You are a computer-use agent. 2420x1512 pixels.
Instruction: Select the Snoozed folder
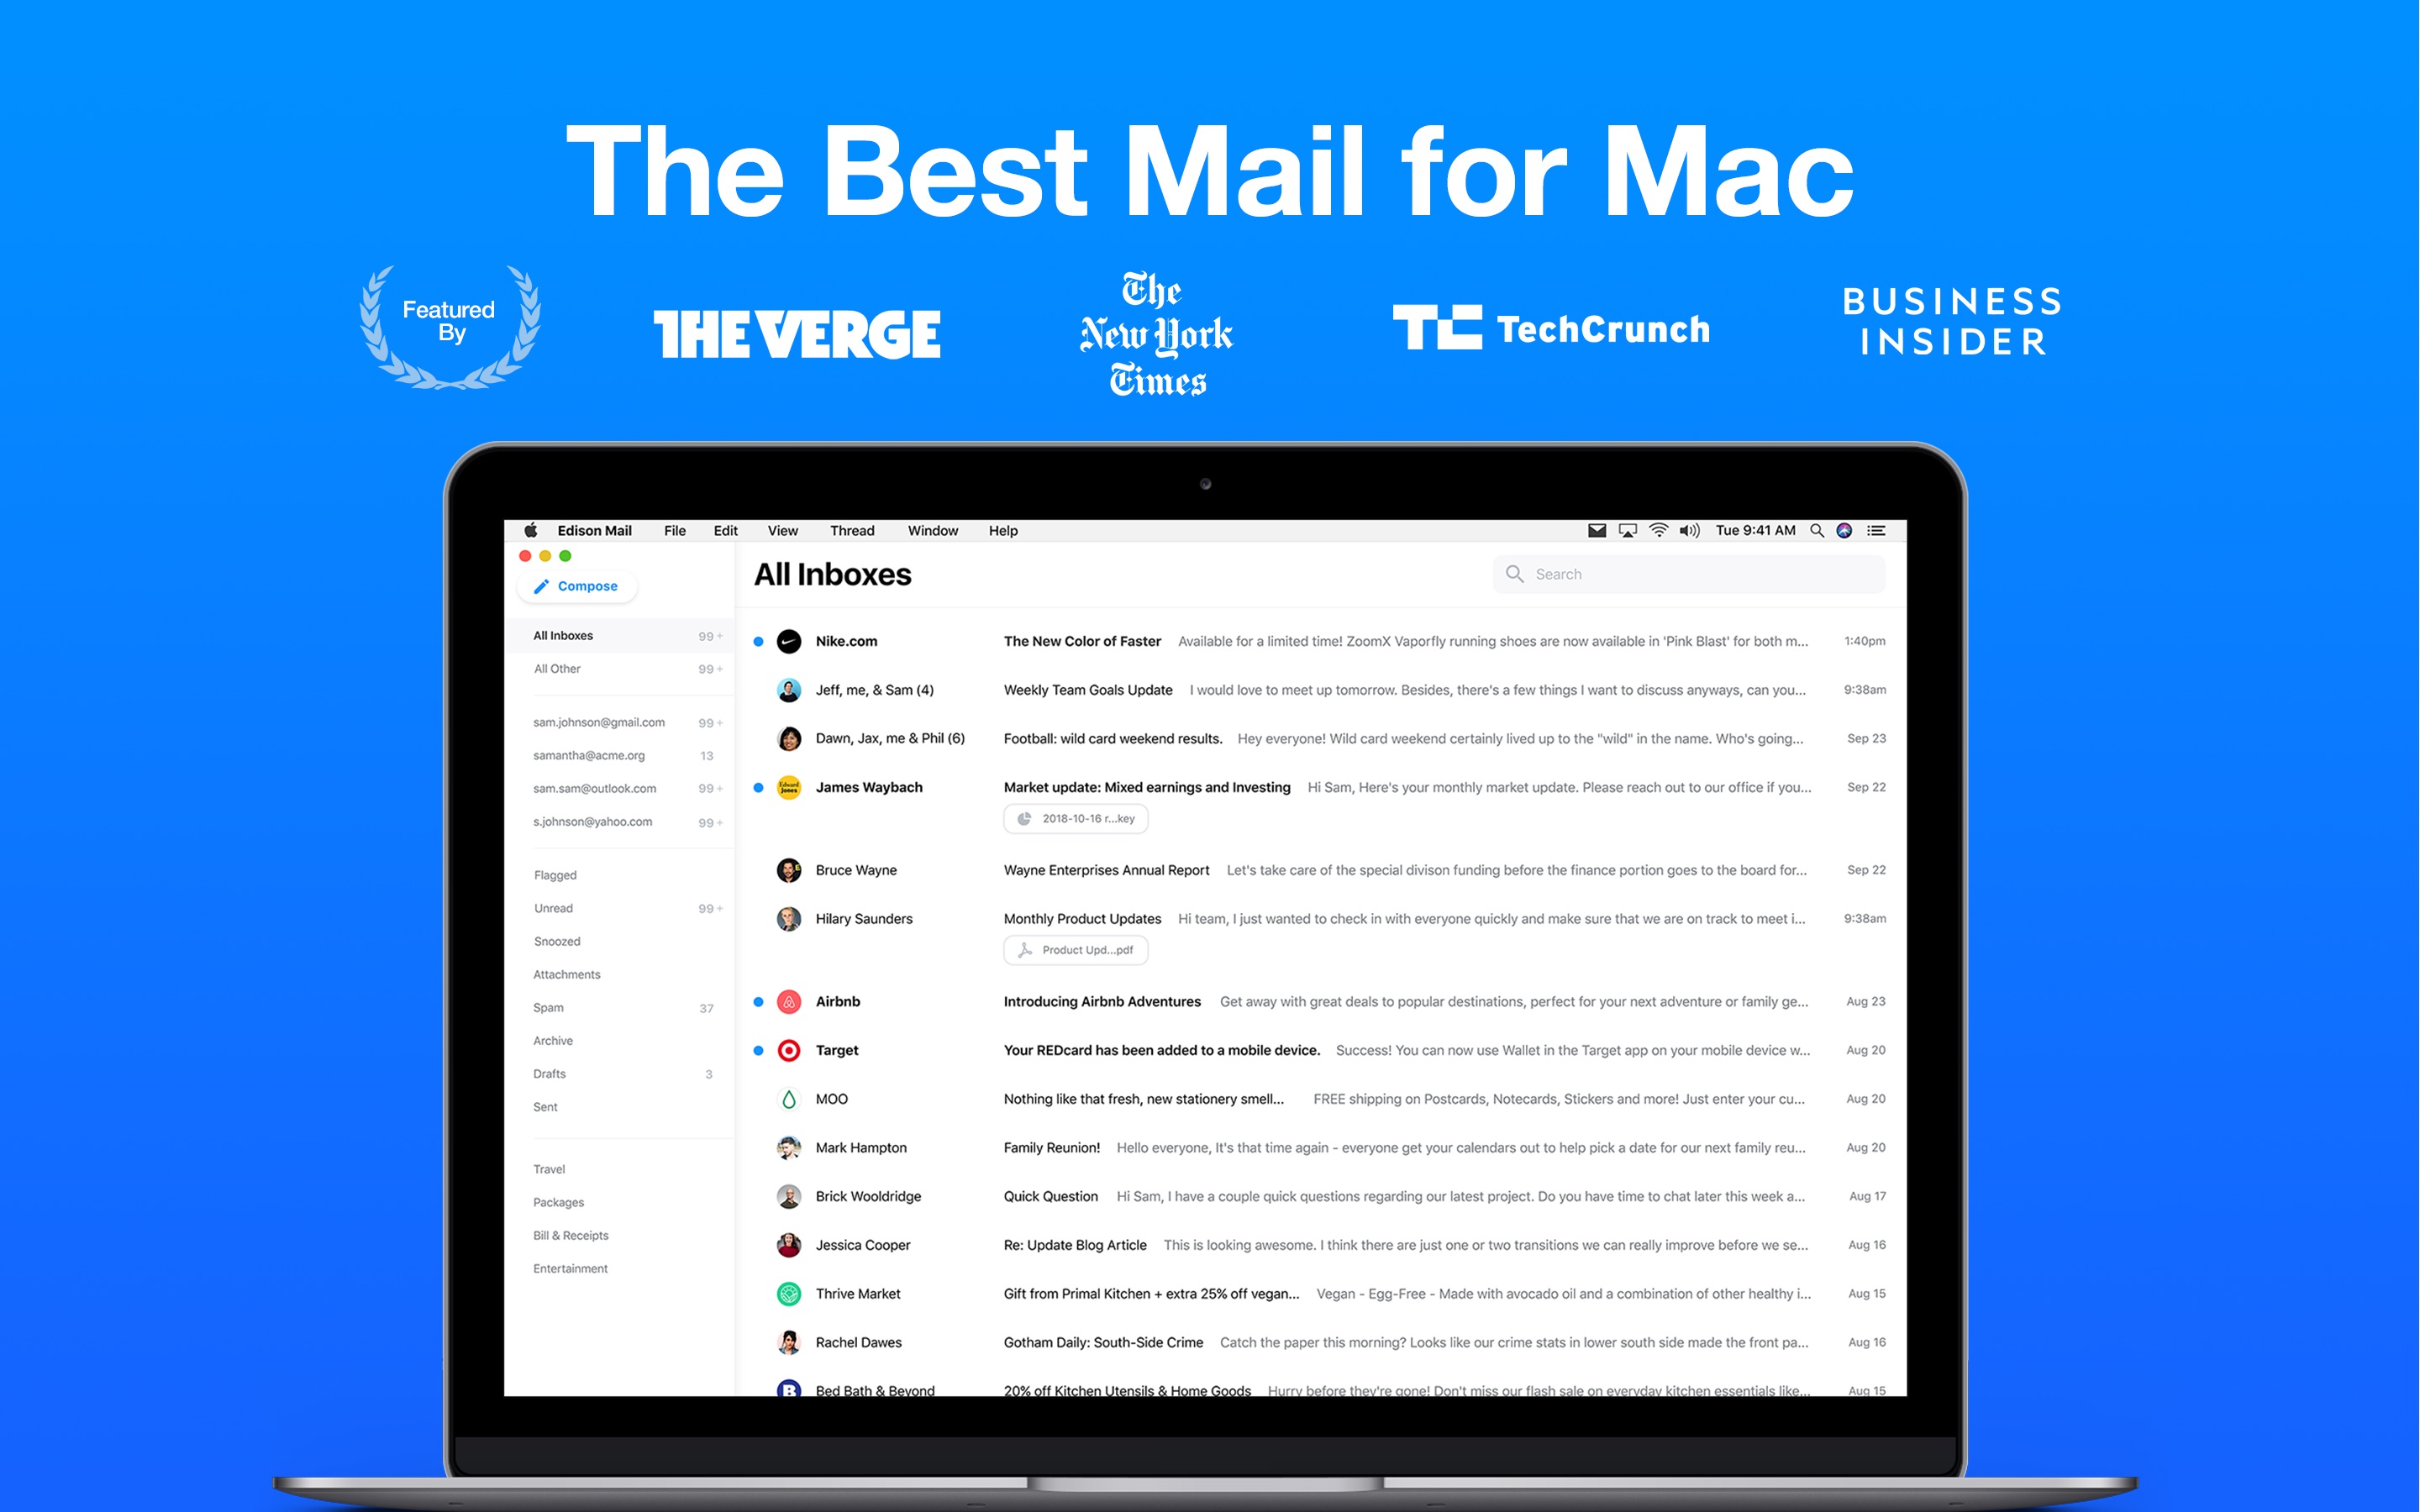557,941
